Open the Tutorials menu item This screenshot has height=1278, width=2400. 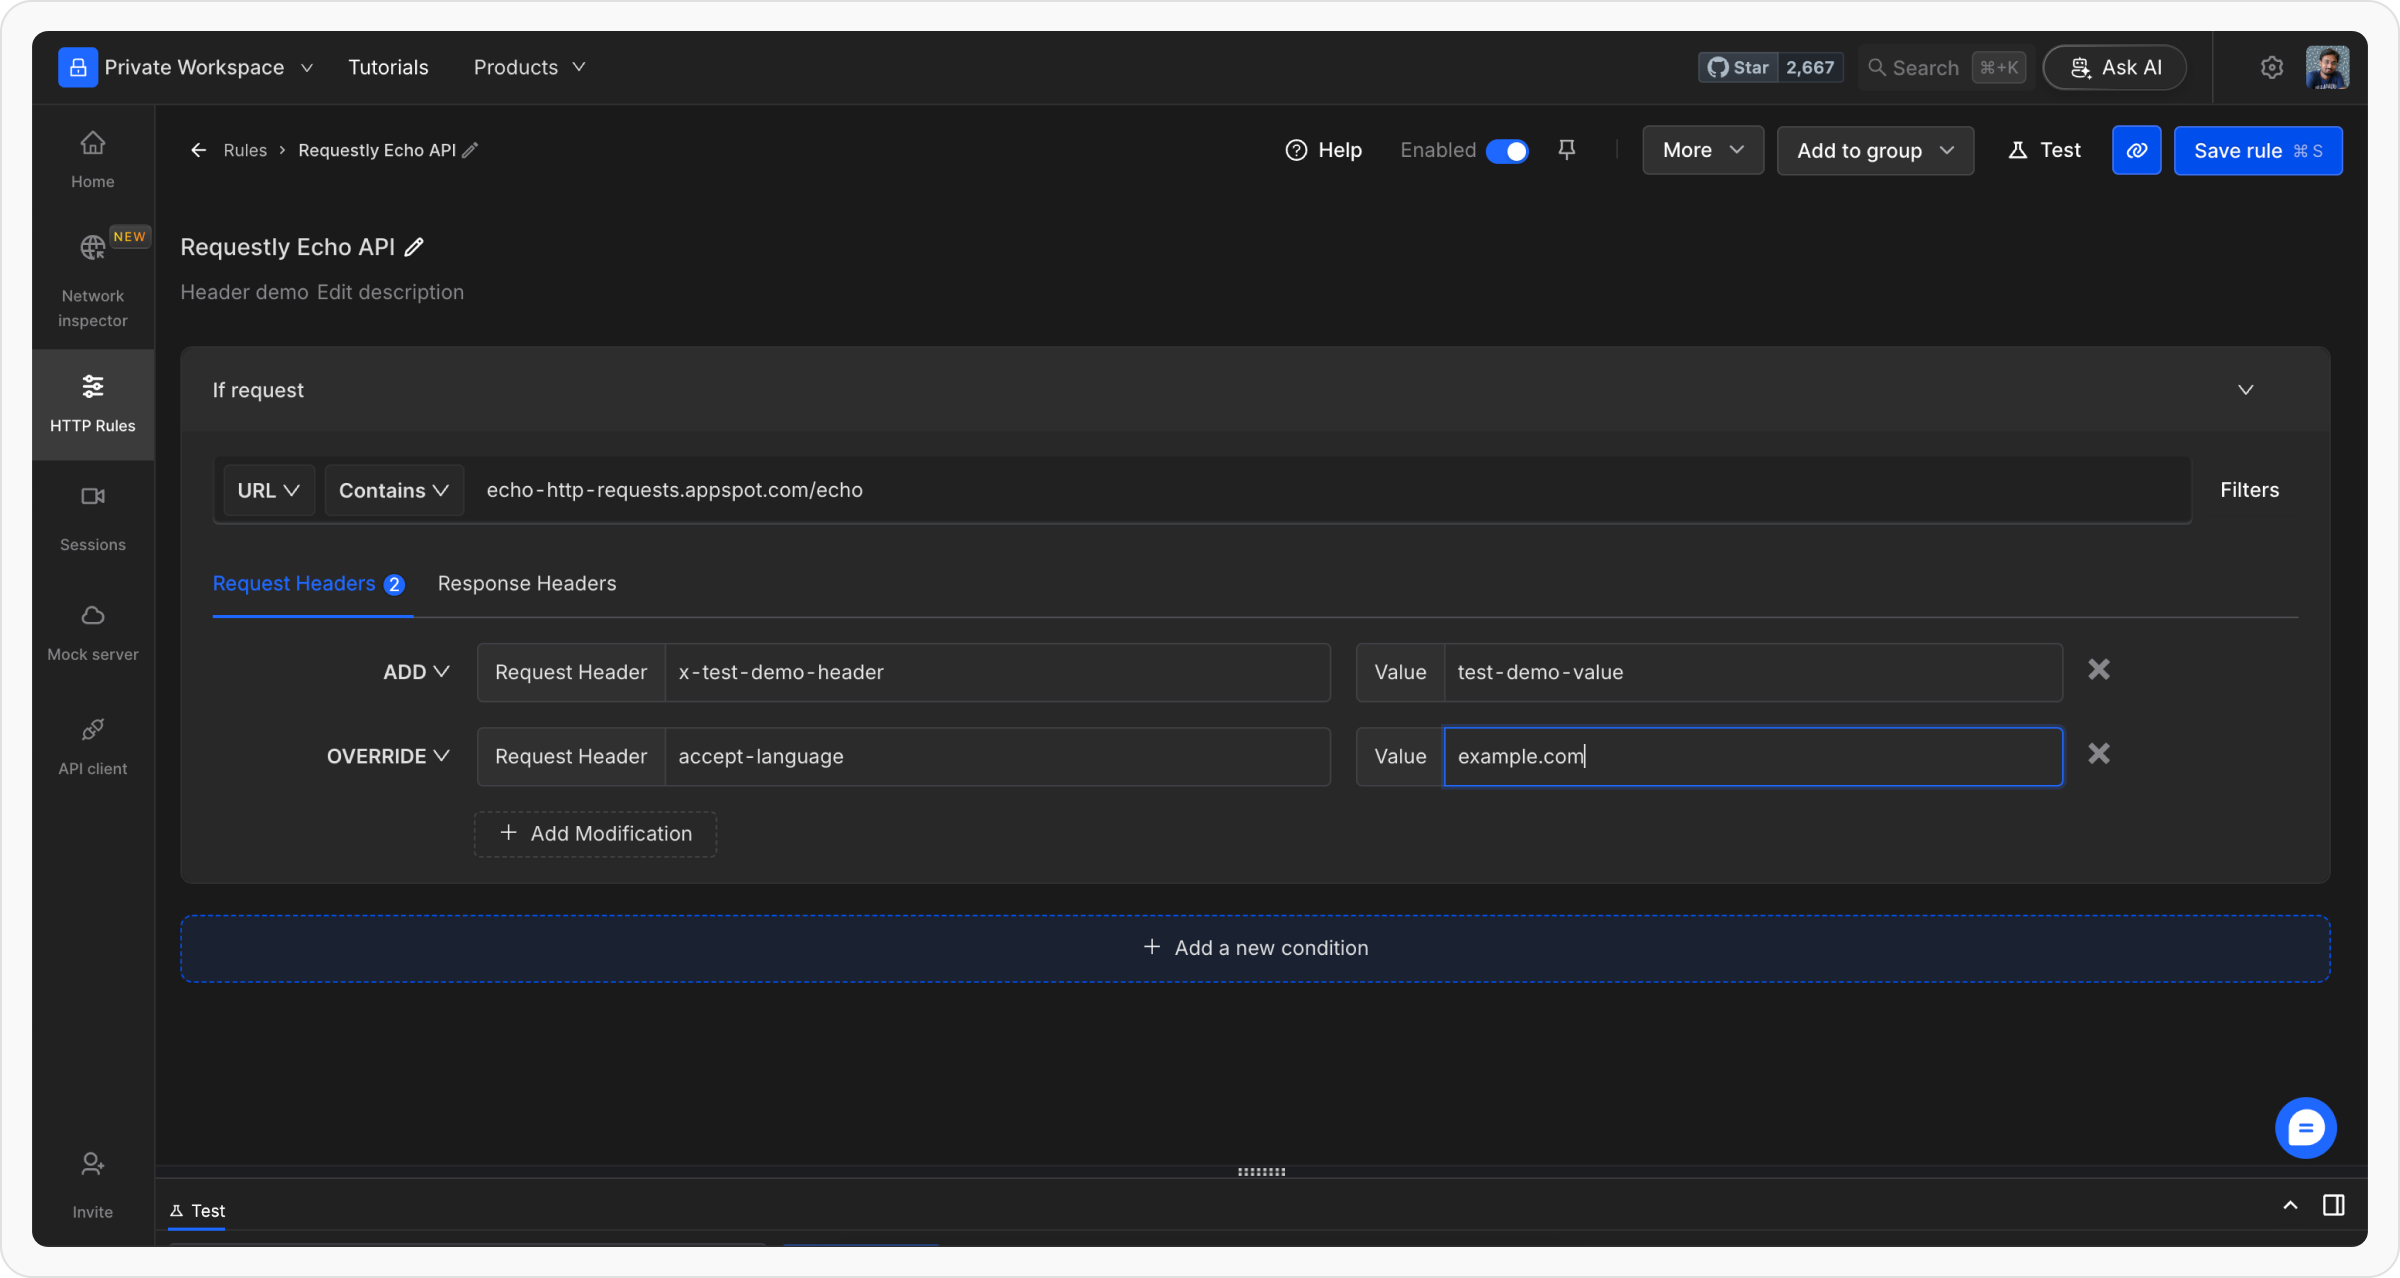click(388, 67)
